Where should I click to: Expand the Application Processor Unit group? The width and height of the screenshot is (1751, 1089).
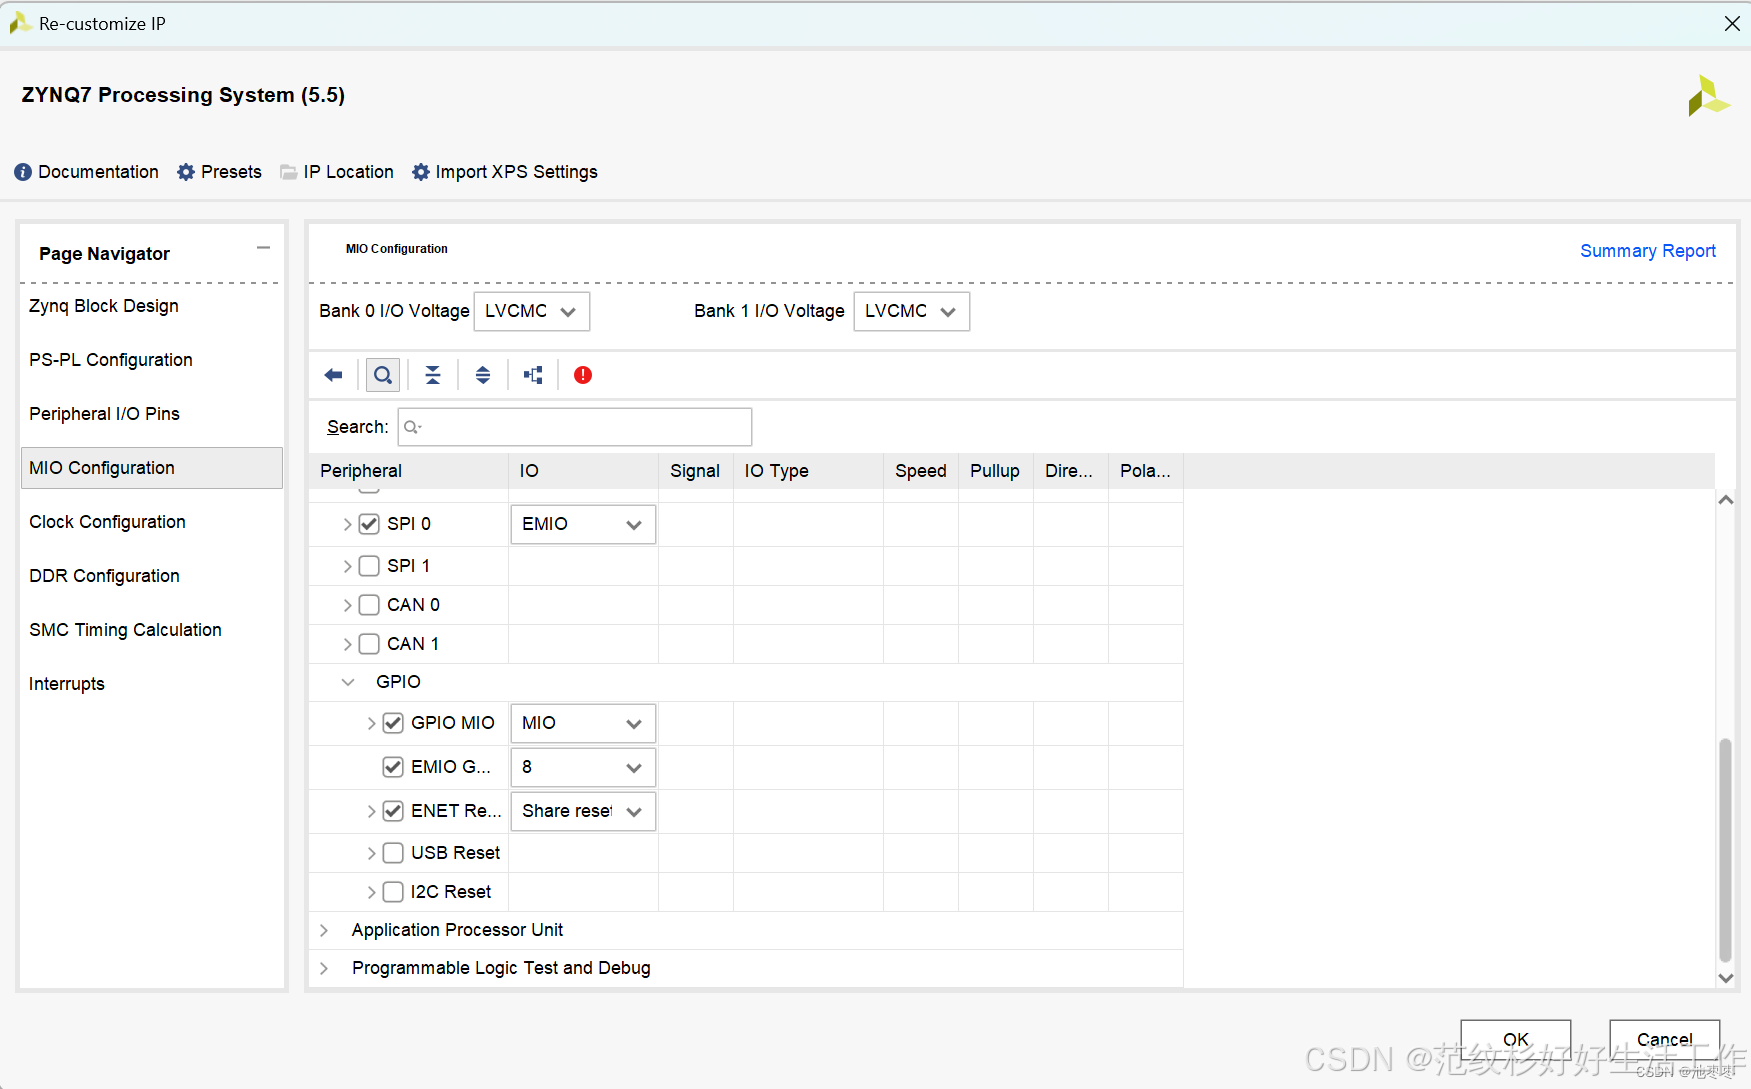tap(324, 930)
